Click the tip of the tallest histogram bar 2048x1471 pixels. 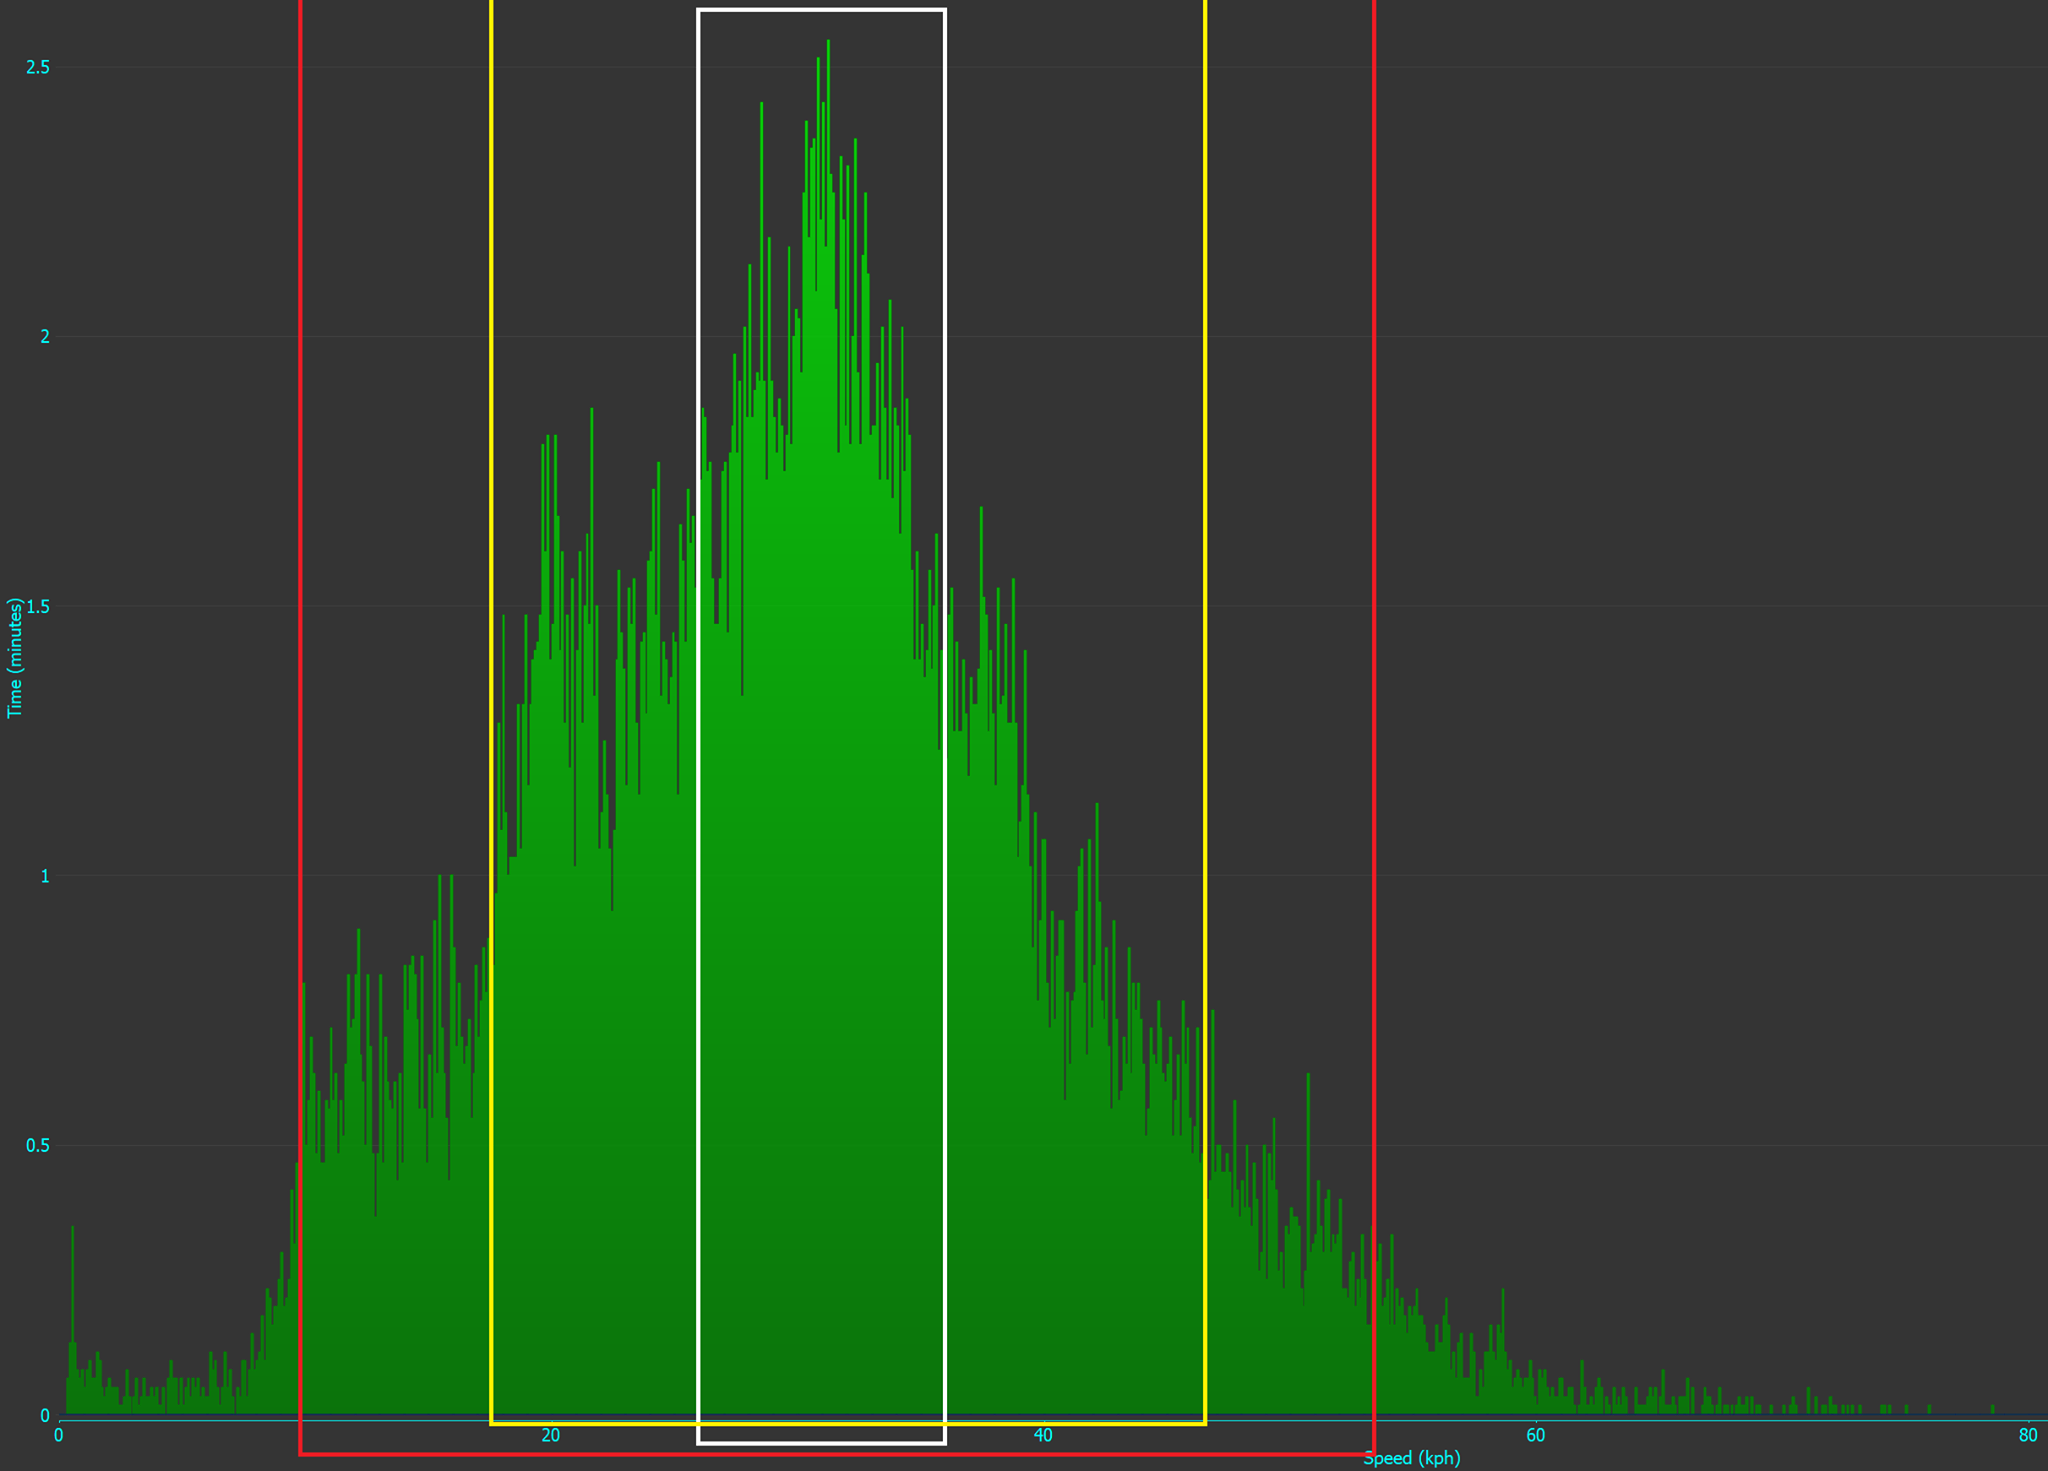pyautogui.click(x=828, y=42)
